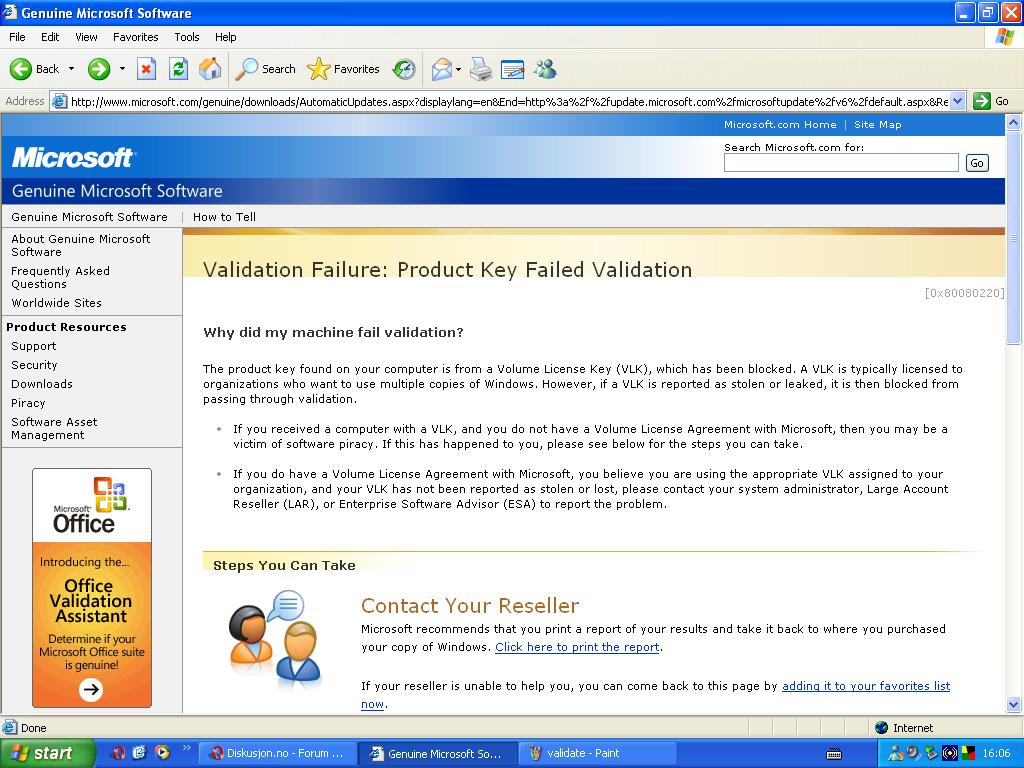The image size is (1024, 768).
Task: Click the Back arrow button
Action: 34,69
